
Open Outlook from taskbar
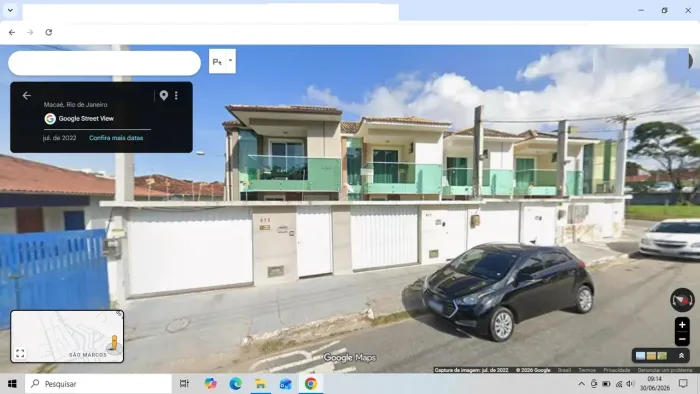tap(286, 384)
